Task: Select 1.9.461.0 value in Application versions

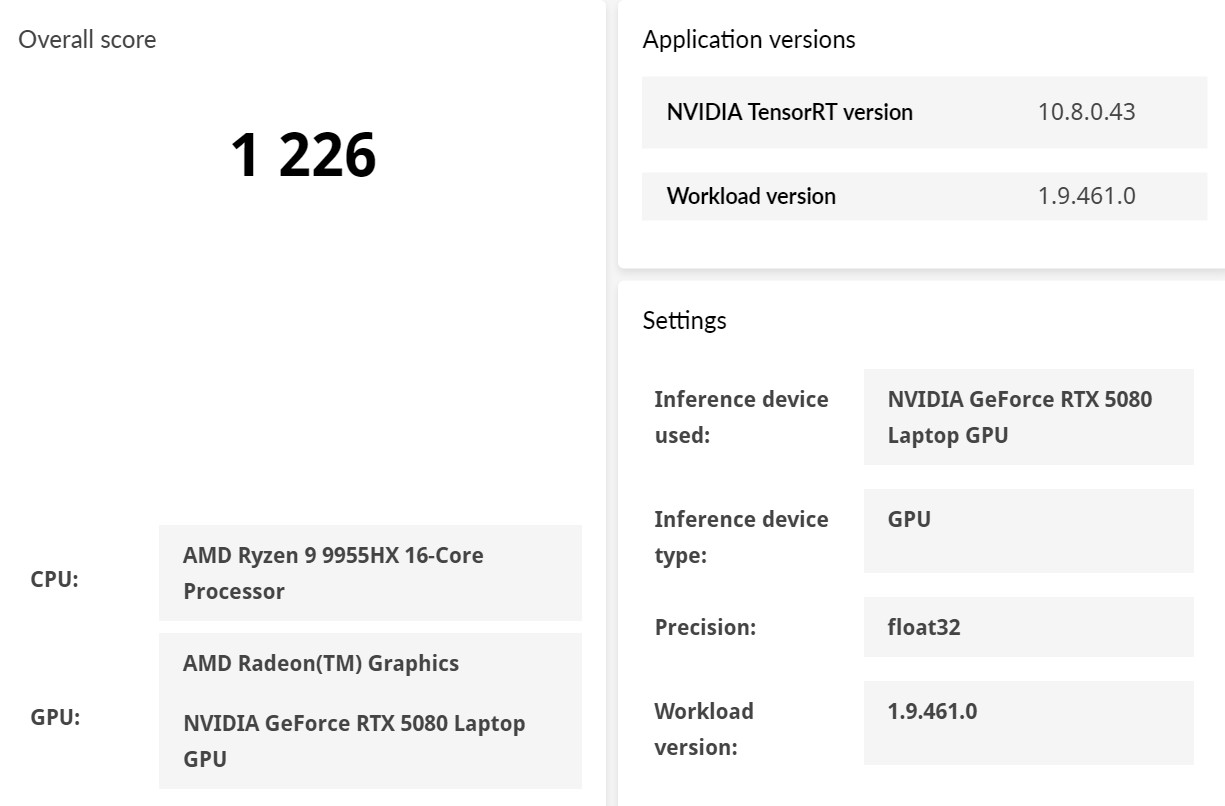Action: pyautogui.click(x=1086, y=196)
